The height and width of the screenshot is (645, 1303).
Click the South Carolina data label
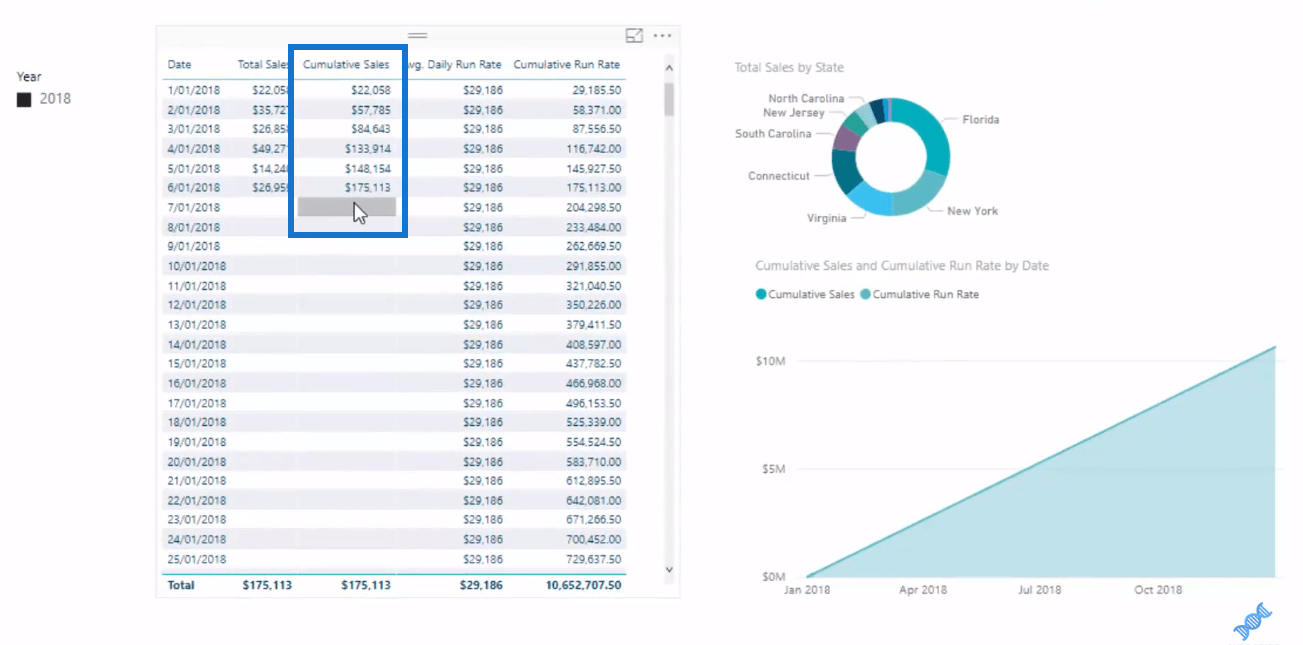coord(773,134)
